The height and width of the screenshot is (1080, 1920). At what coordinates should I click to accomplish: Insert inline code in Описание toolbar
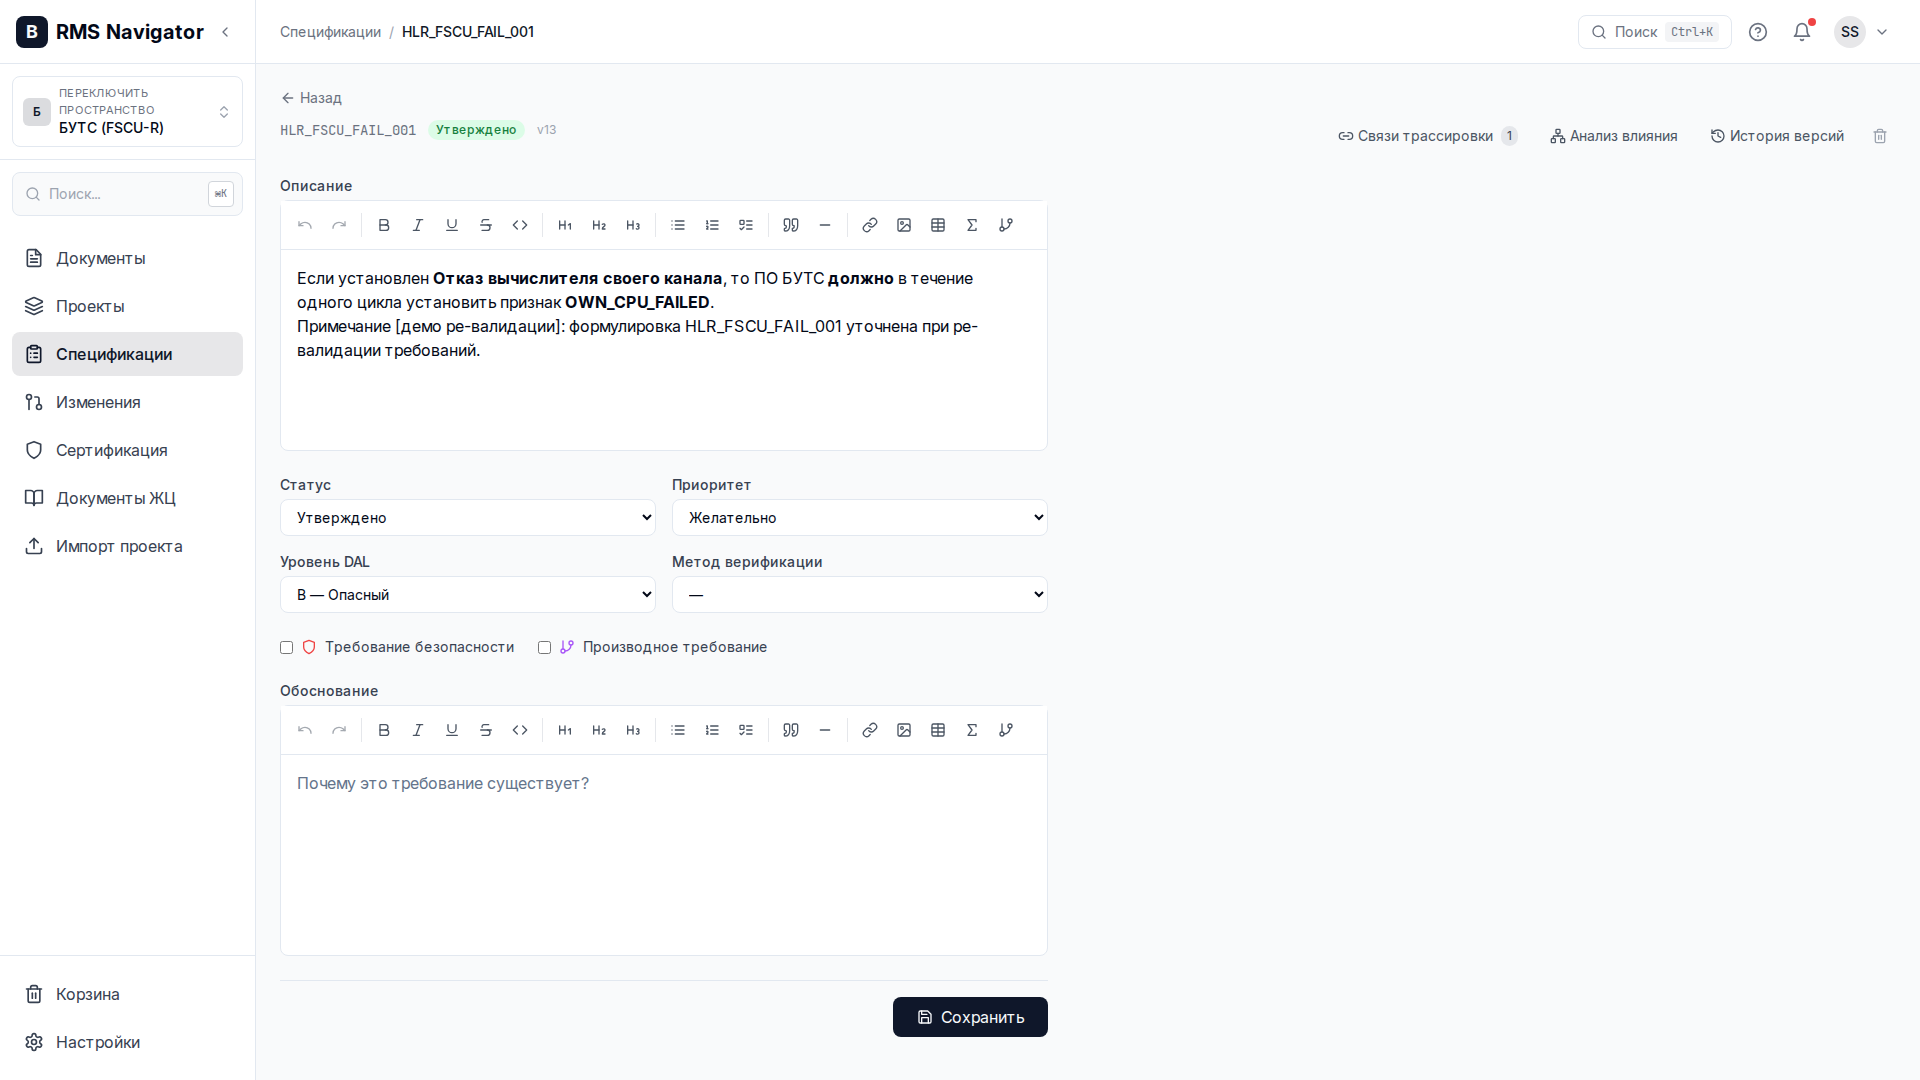520,225
